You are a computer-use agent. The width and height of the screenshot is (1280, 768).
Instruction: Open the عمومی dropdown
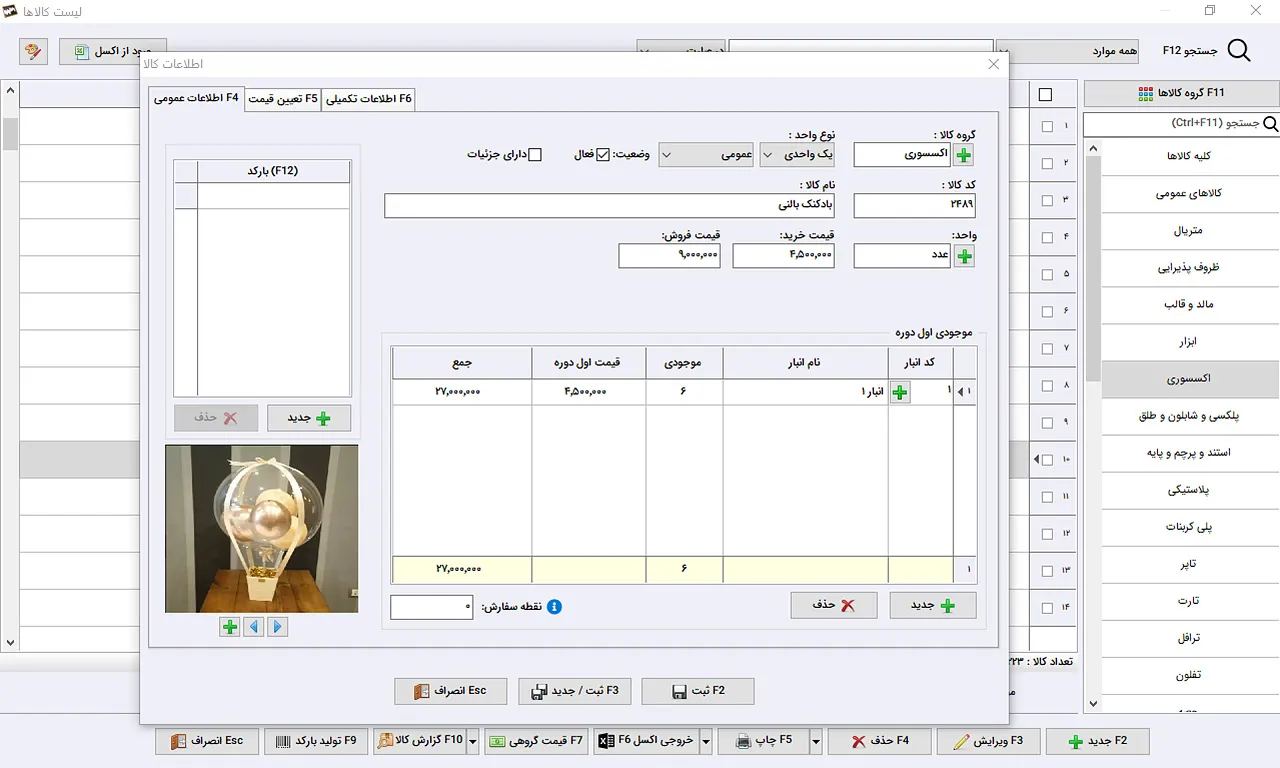706,155
